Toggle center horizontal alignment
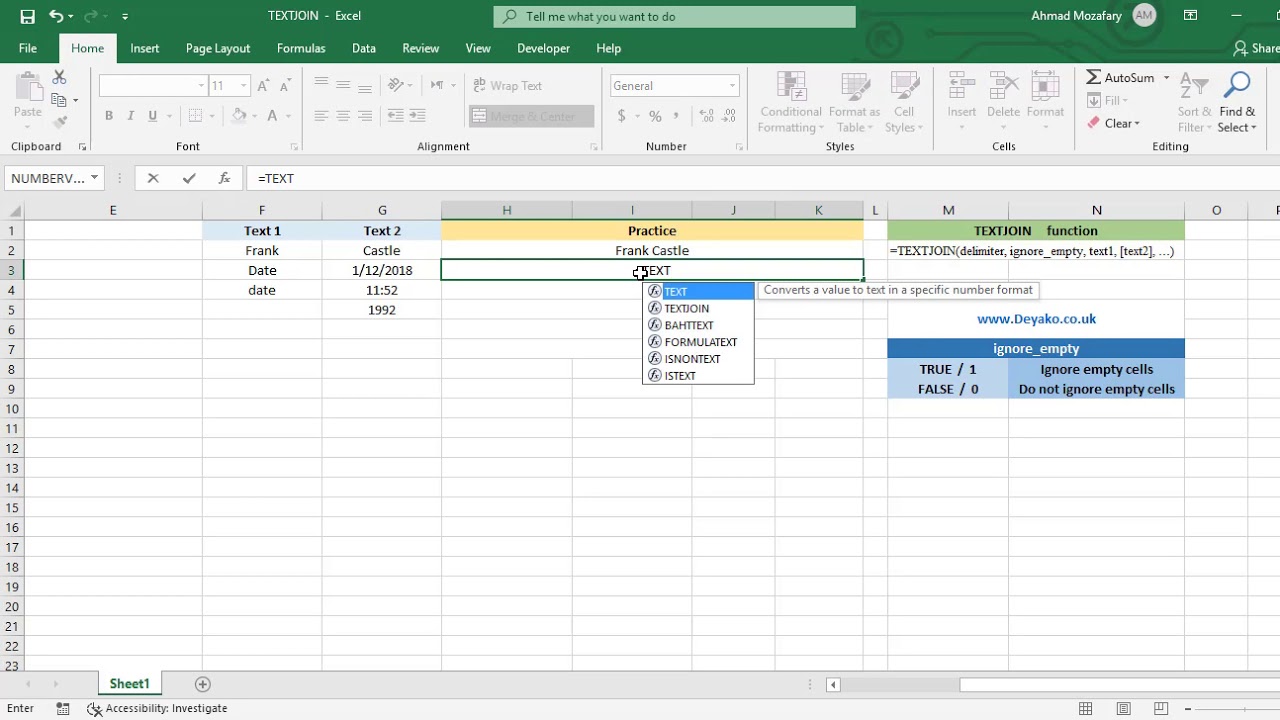This screenshot has width=1280, height=720. (343, 116)
